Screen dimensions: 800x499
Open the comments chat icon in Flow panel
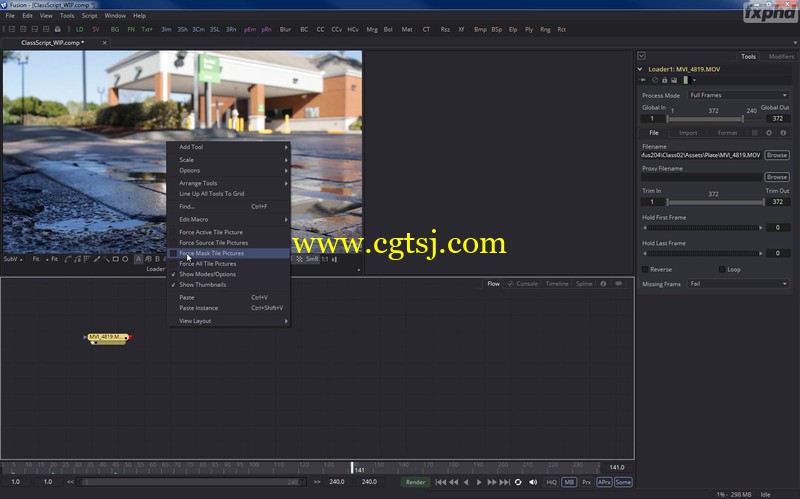[618, 284]
